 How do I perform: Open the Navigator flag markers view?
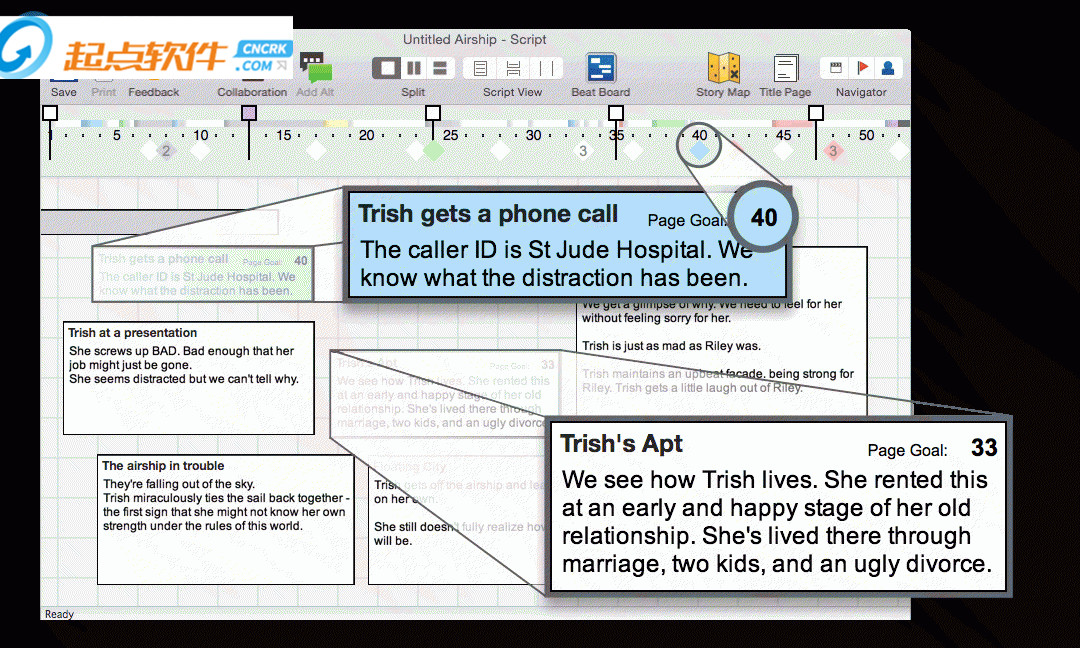click(861, 68)
